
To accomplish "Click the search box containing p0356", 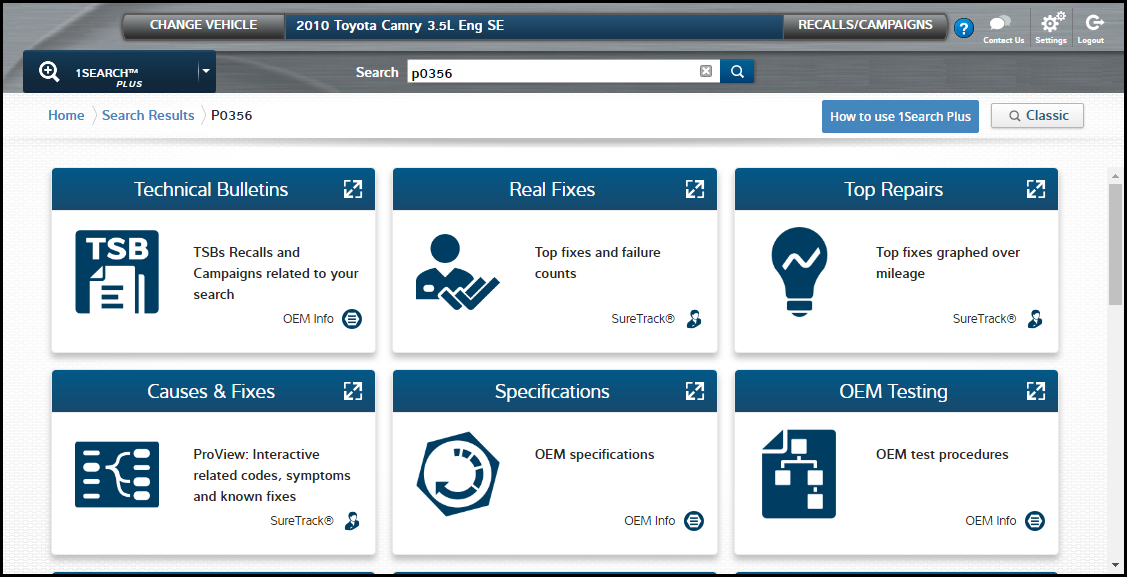I will point(550,72).
